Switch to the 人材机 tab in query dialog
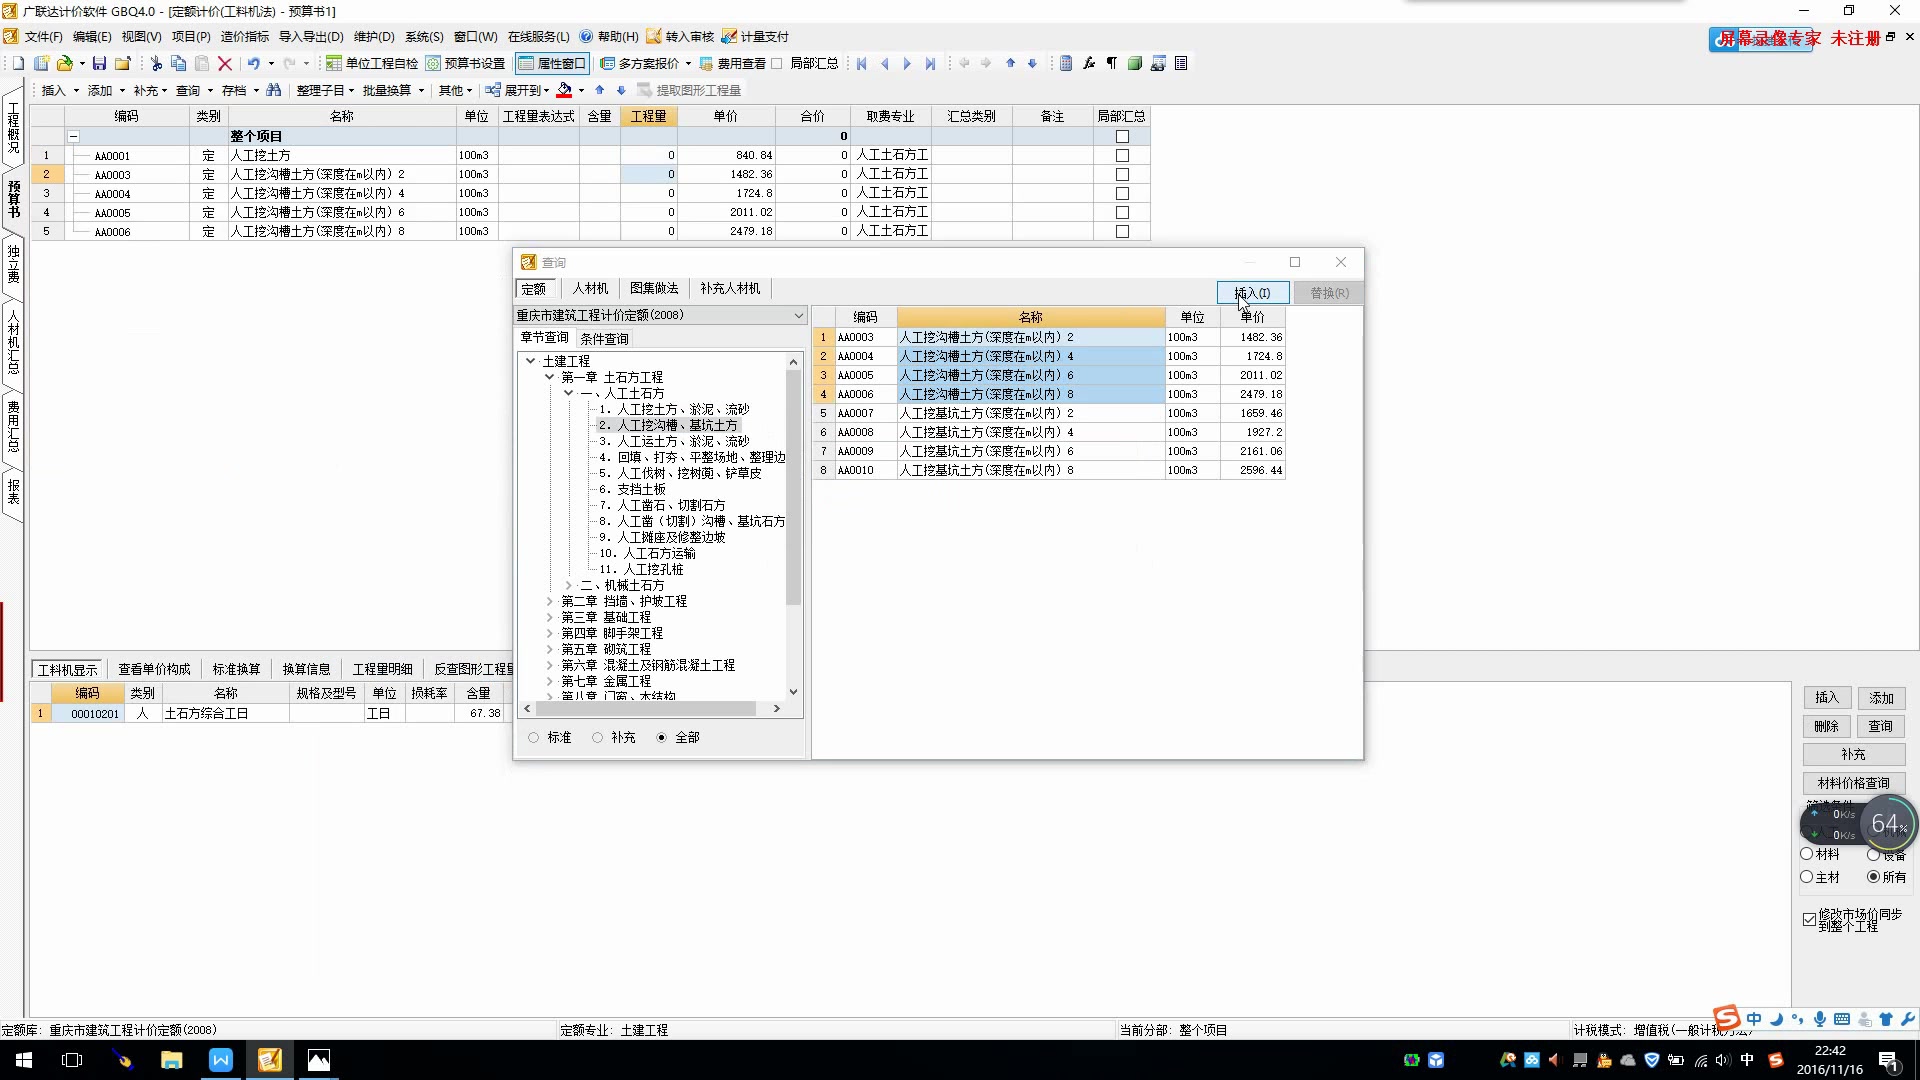Image resolution: width=1920 pixels, height=1080 pixels. [x=590, y=288]
